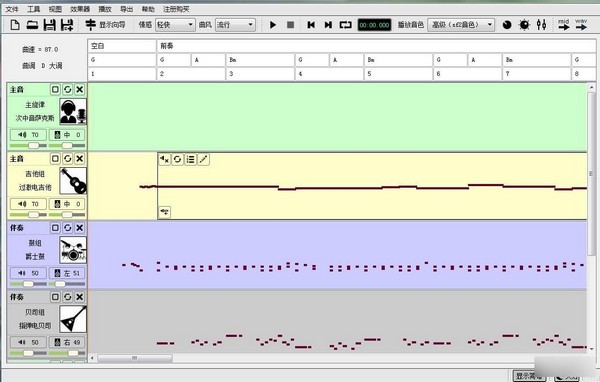
Task: Adjust the vocal track volume slider
Action: [x=28, y=145]
